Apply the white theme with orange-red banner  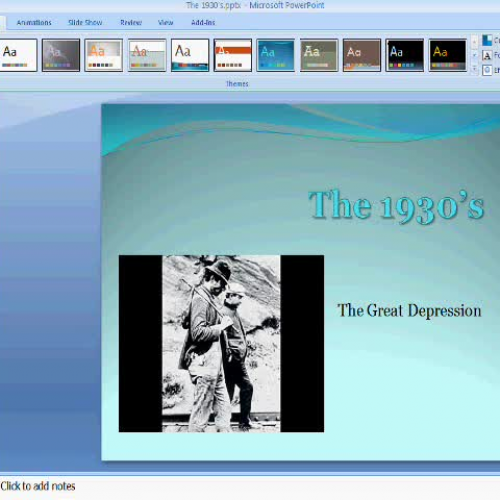point(233,55)
